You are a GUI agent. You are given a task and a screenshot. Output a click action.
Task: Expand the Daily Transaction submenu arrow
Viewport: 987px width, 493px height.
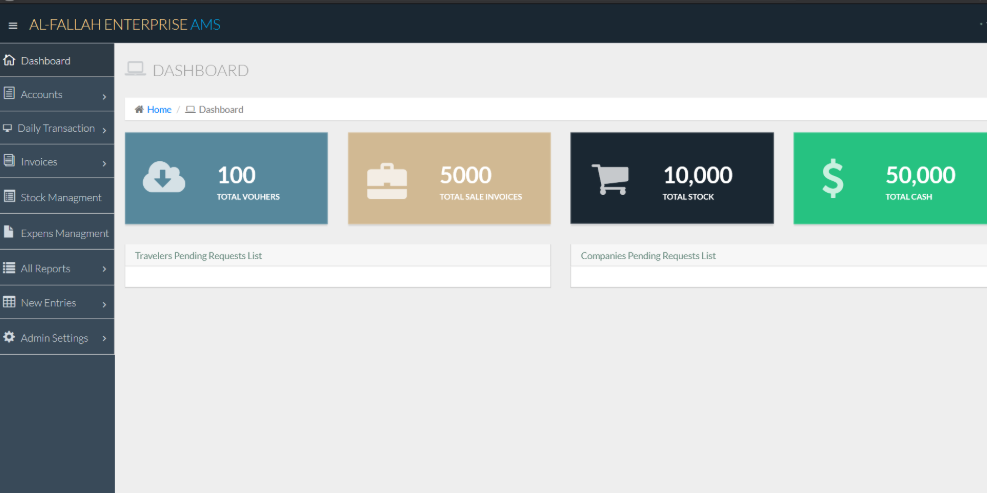pos(104,130)
